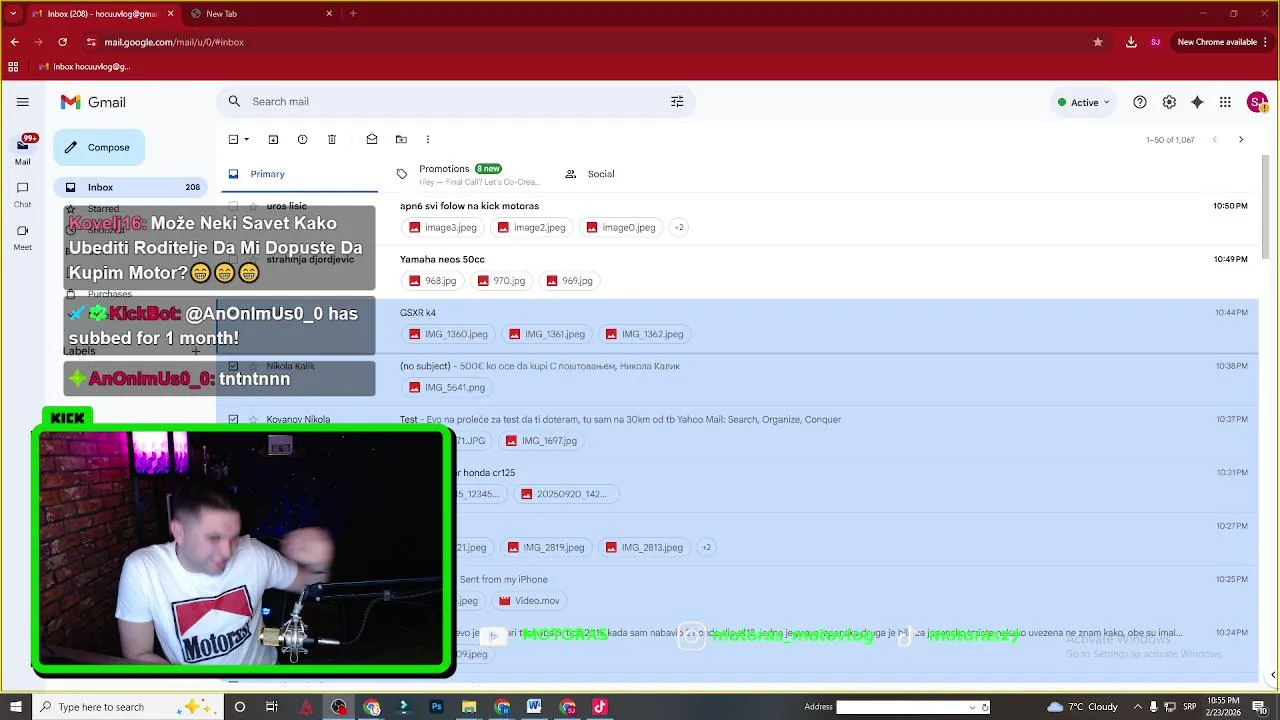Viewport: 1280px width, 720px height.
Task: Click New Chrome available update button
Action: 1223,42
